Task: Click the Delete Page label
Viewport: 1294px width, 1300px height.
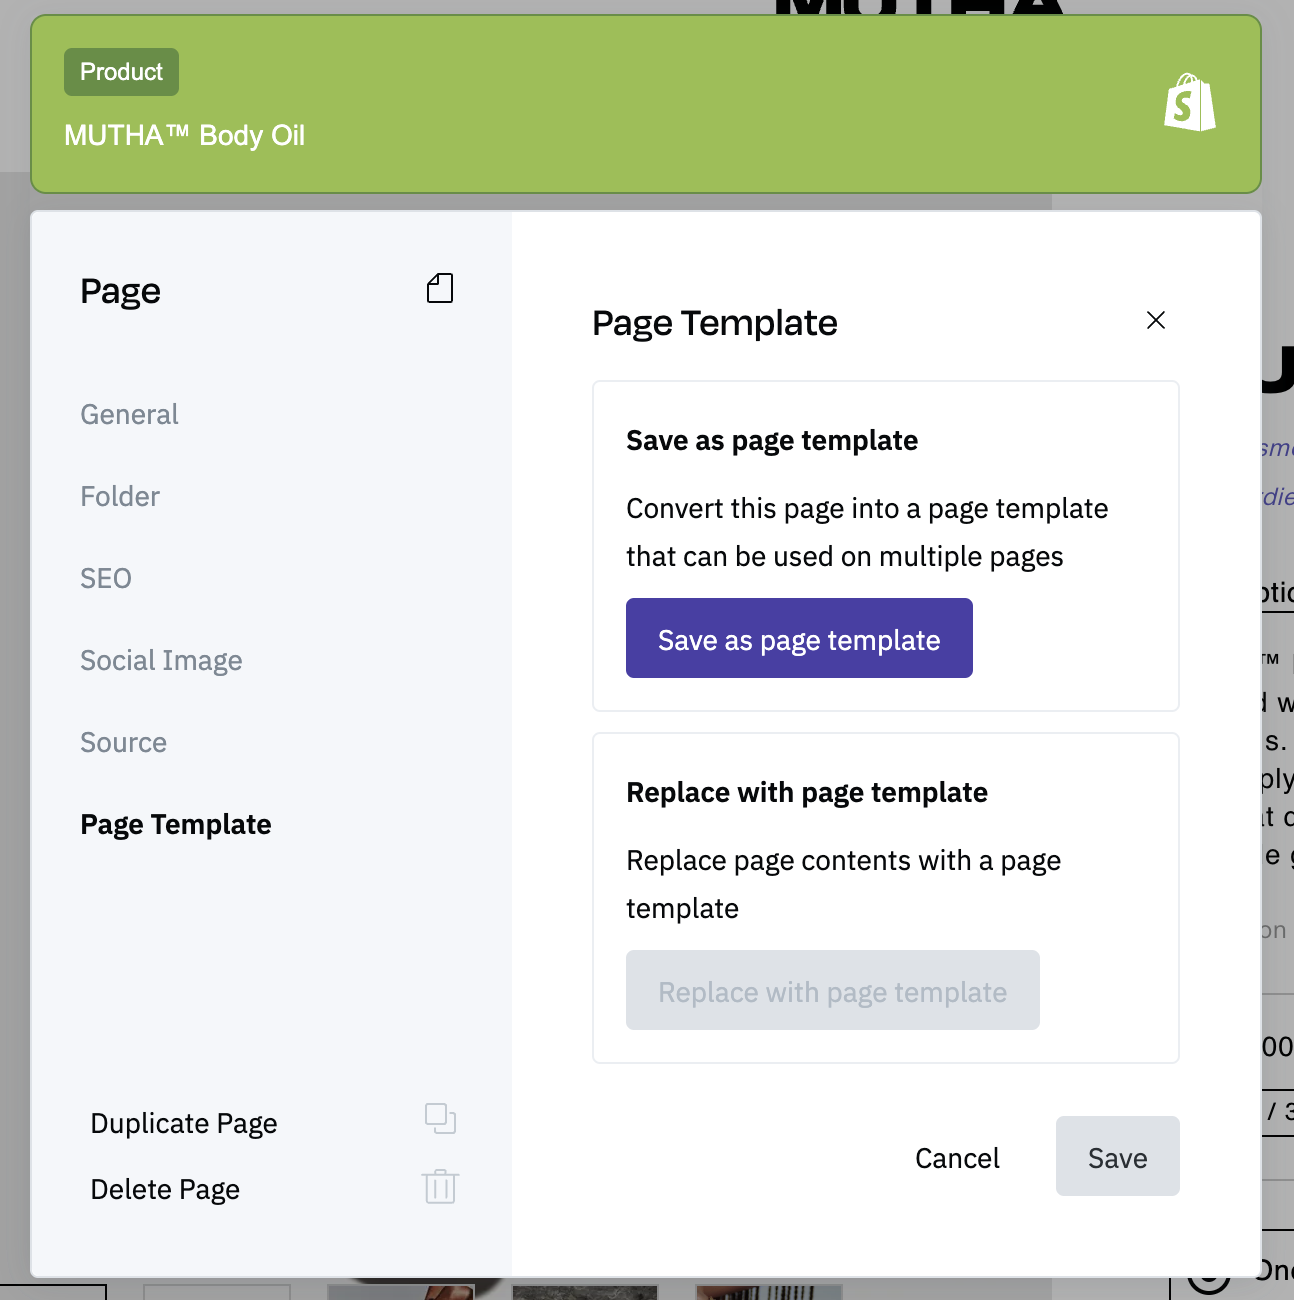Action: click(165, 1189)
